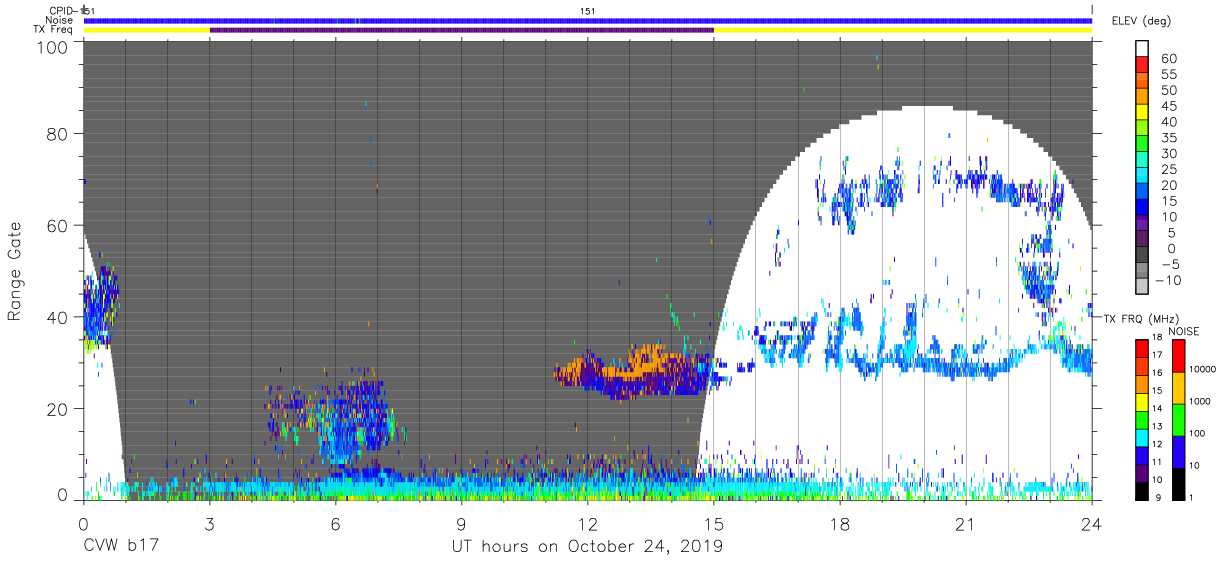Click ELEV legend value '25'
1228x567 pixels.
1169,170
